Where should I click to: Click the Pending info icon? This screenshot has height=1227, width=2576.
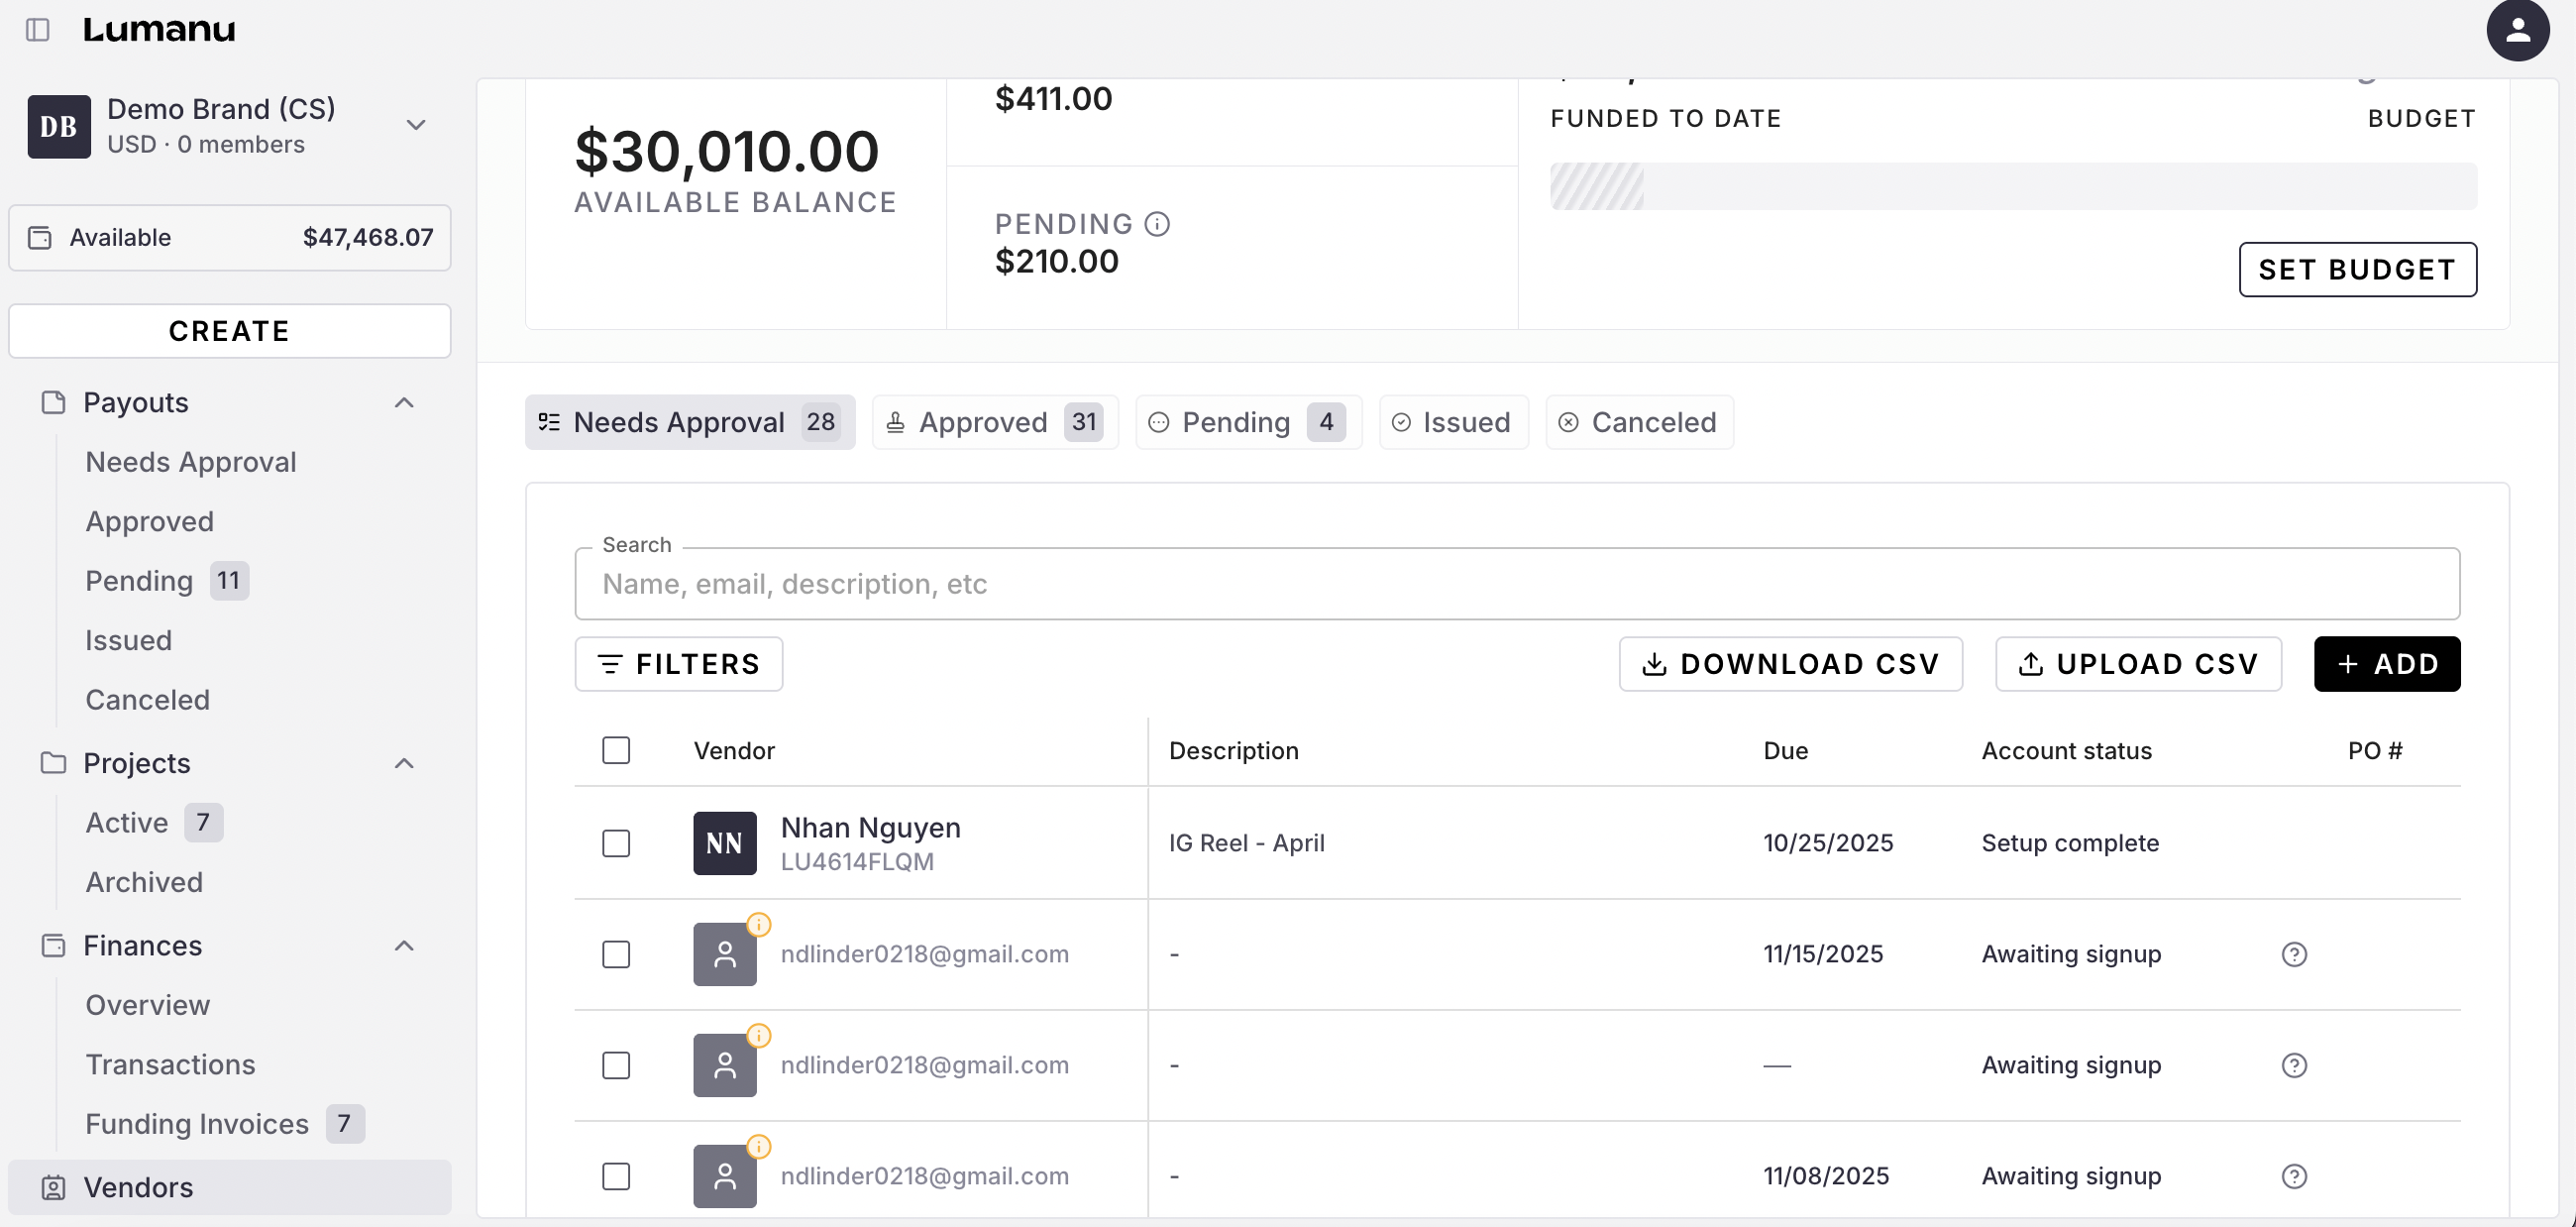pyautogui.click(x=1157, y=224)
